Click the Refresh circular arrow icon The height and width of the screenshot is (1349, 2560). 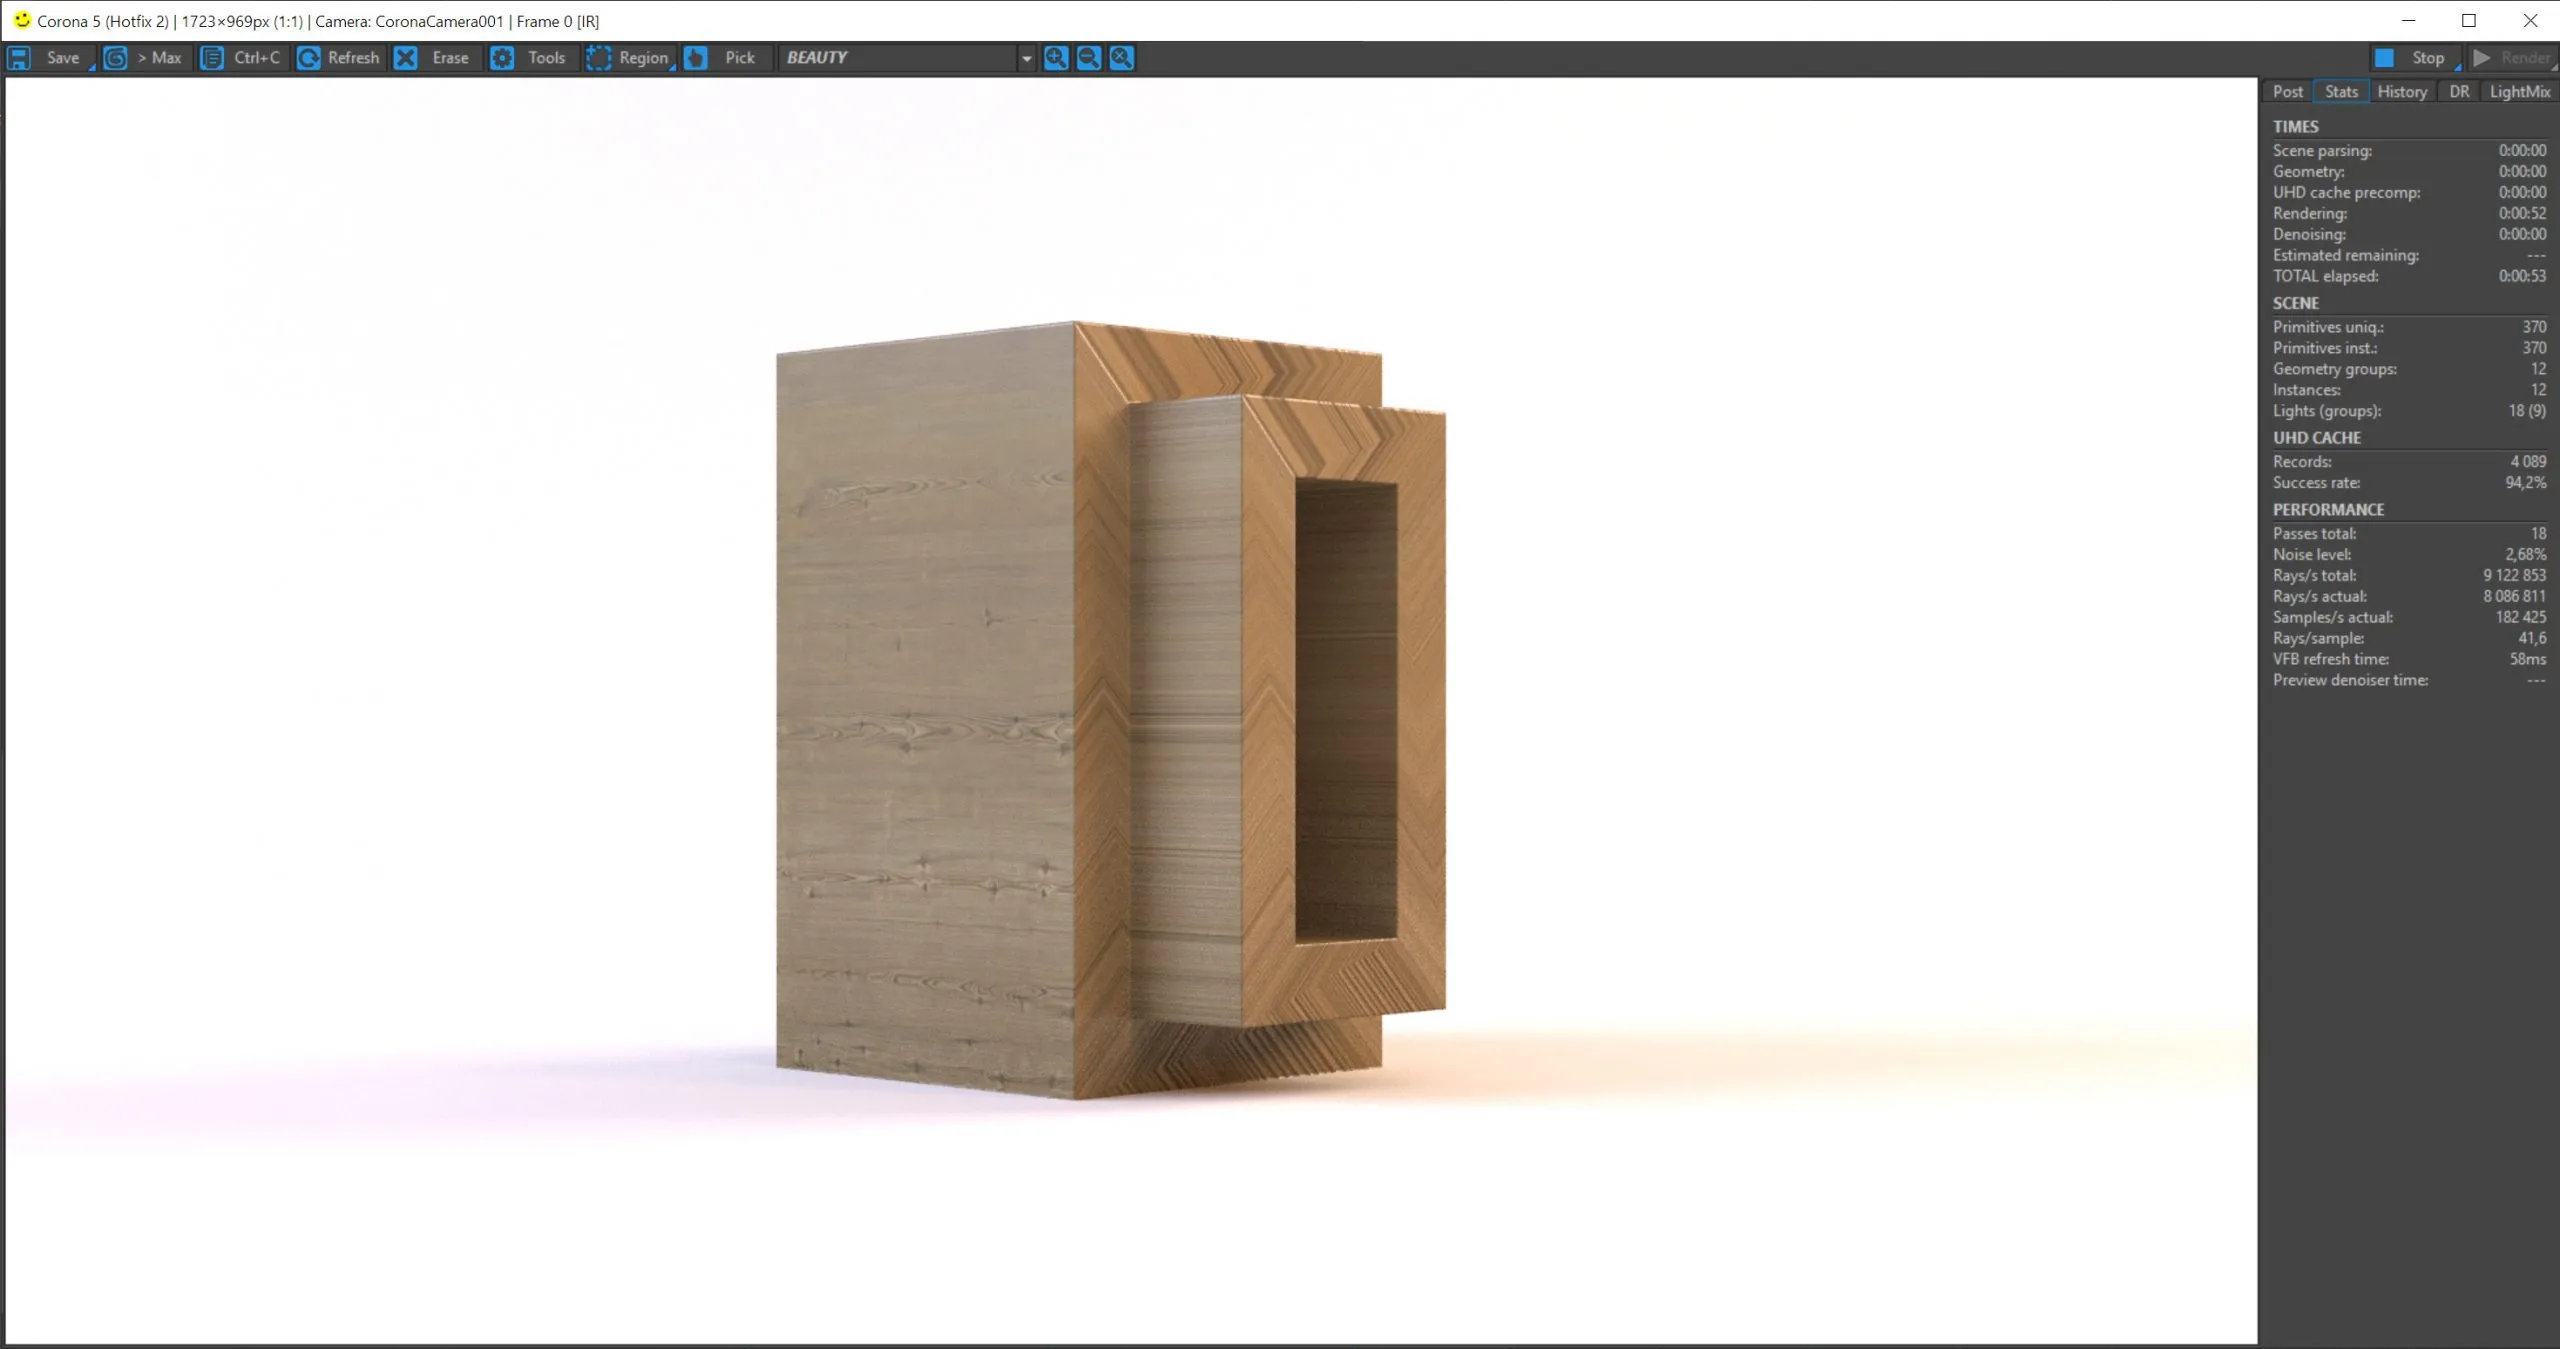point(309,58)
